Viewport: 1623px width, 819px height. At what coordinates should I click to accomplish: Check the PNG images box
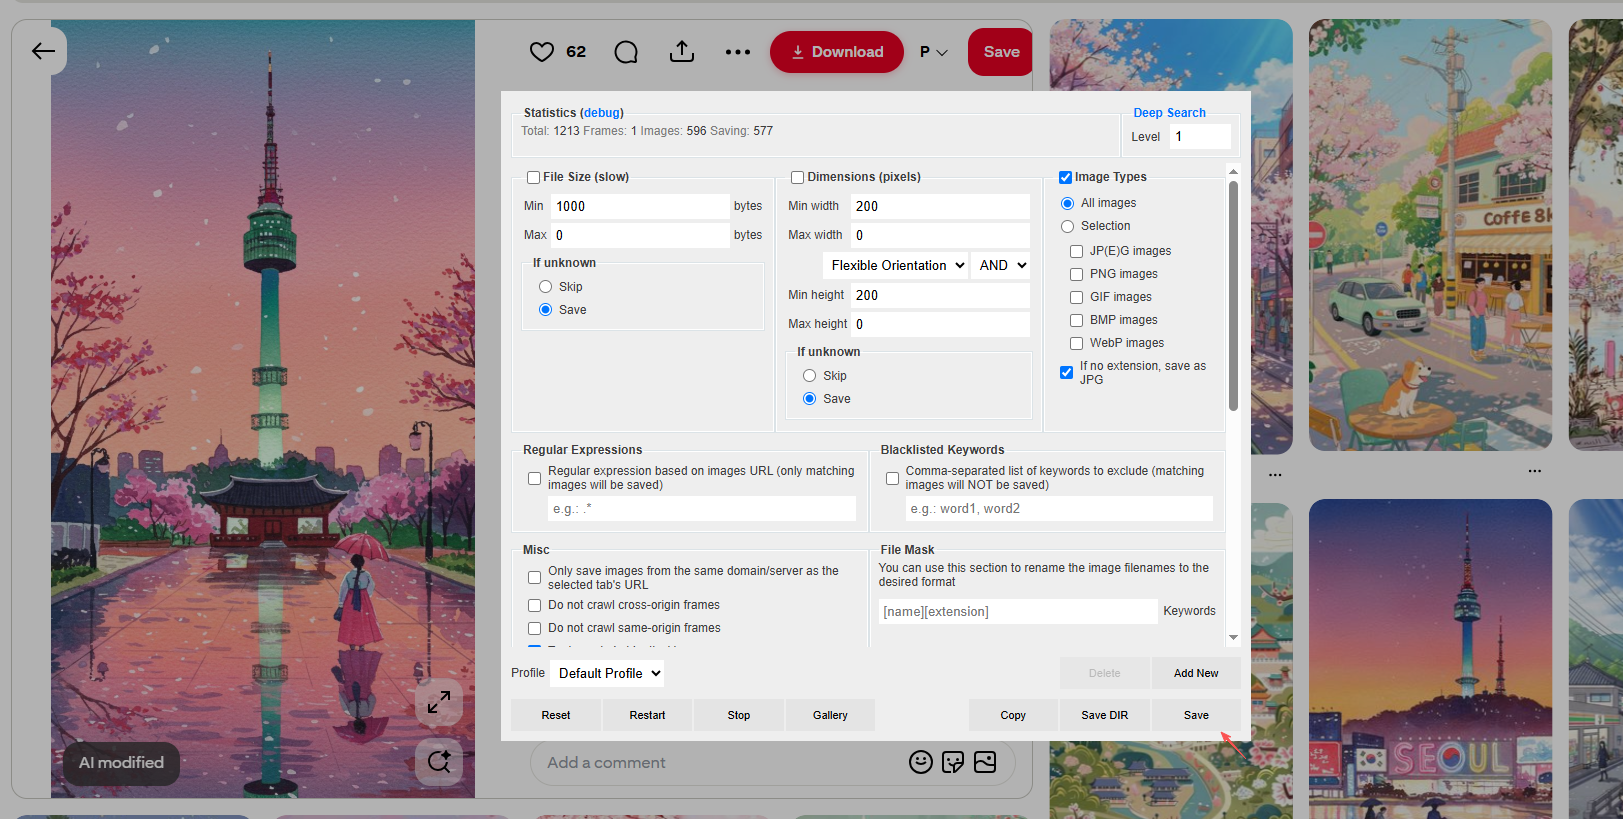coord(1077,274)
